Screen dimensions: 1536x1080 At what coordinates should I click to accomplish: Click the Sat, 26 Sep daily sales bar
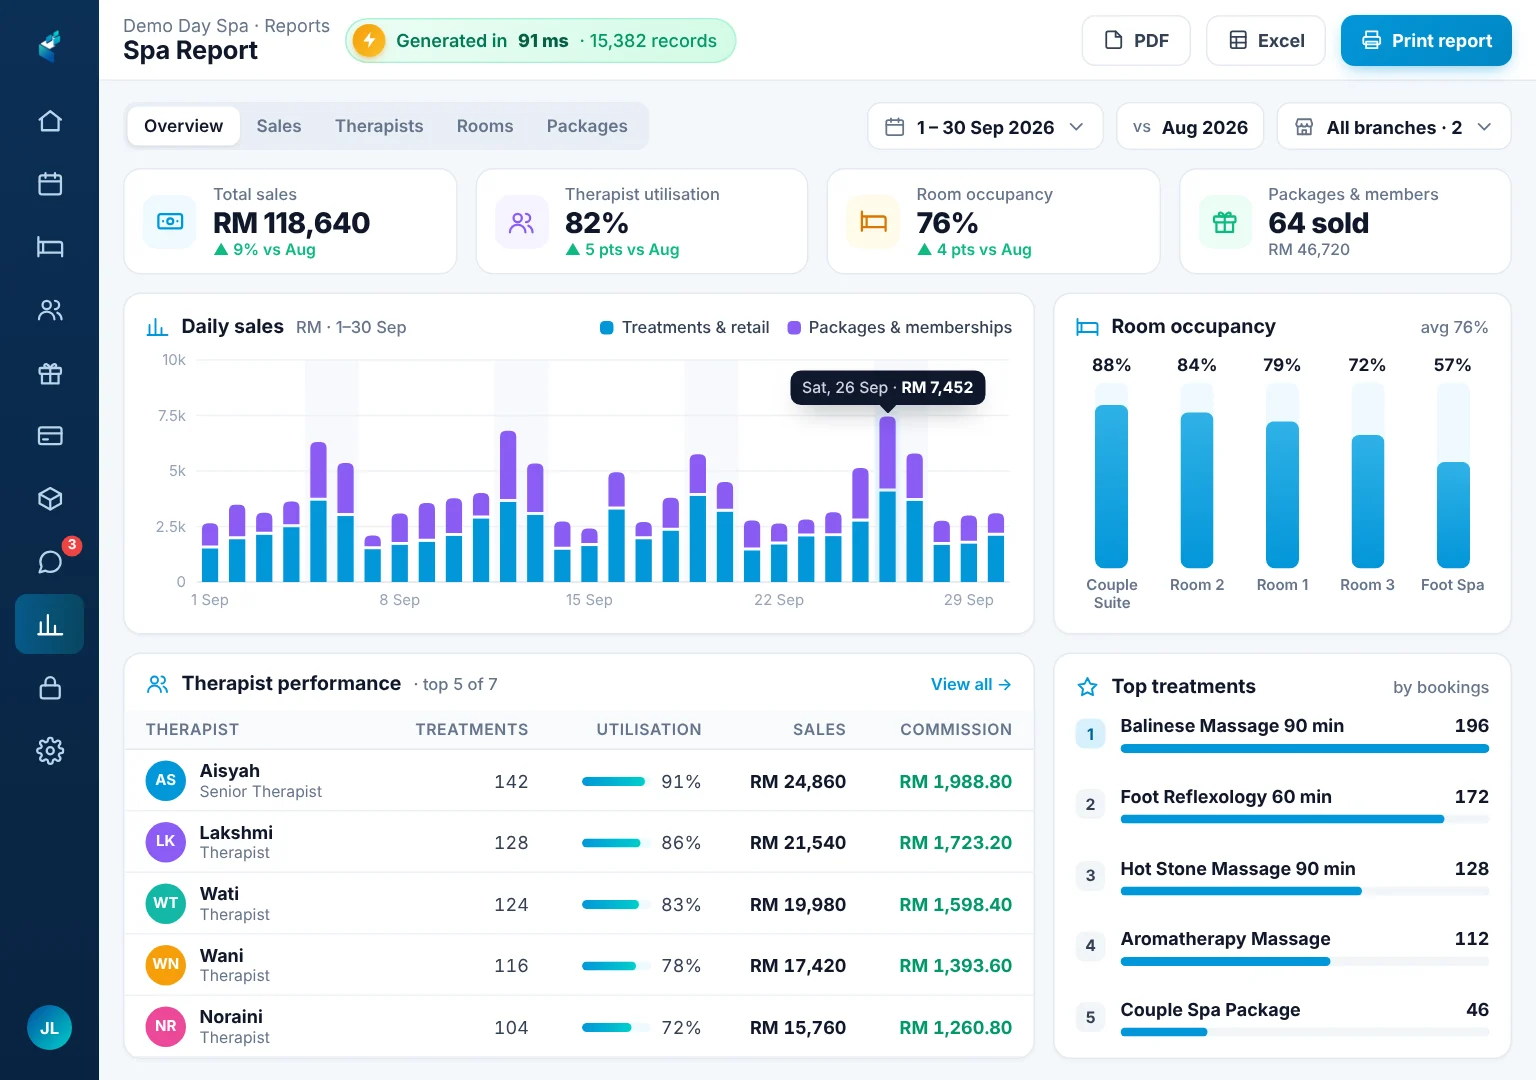tap(887, 499)
